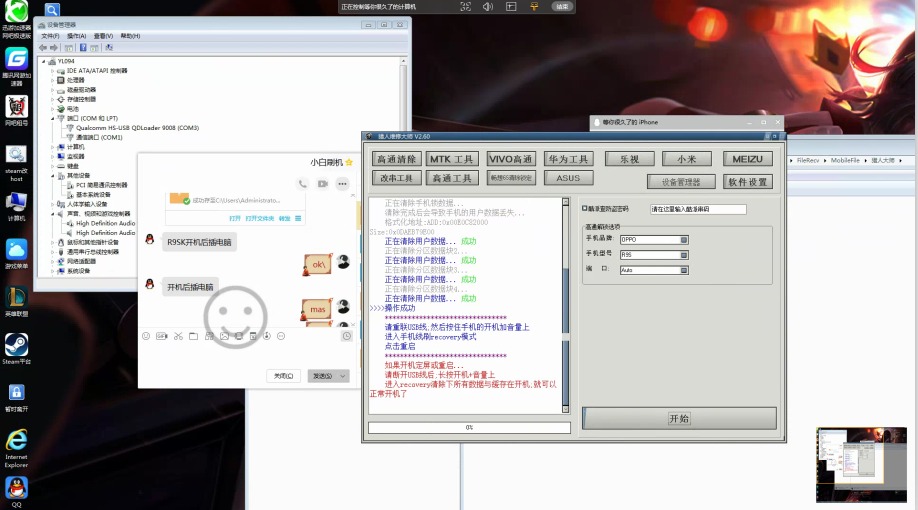Click the GIF icon in QQ chat toolbar
Screen dimensions: 918x510
[162, 336]
